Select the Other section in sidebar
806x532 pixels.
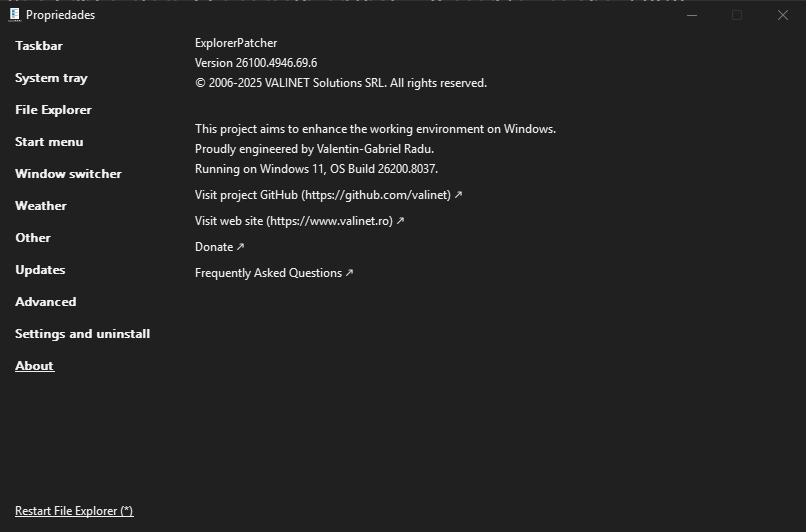[x=33, y=238]
